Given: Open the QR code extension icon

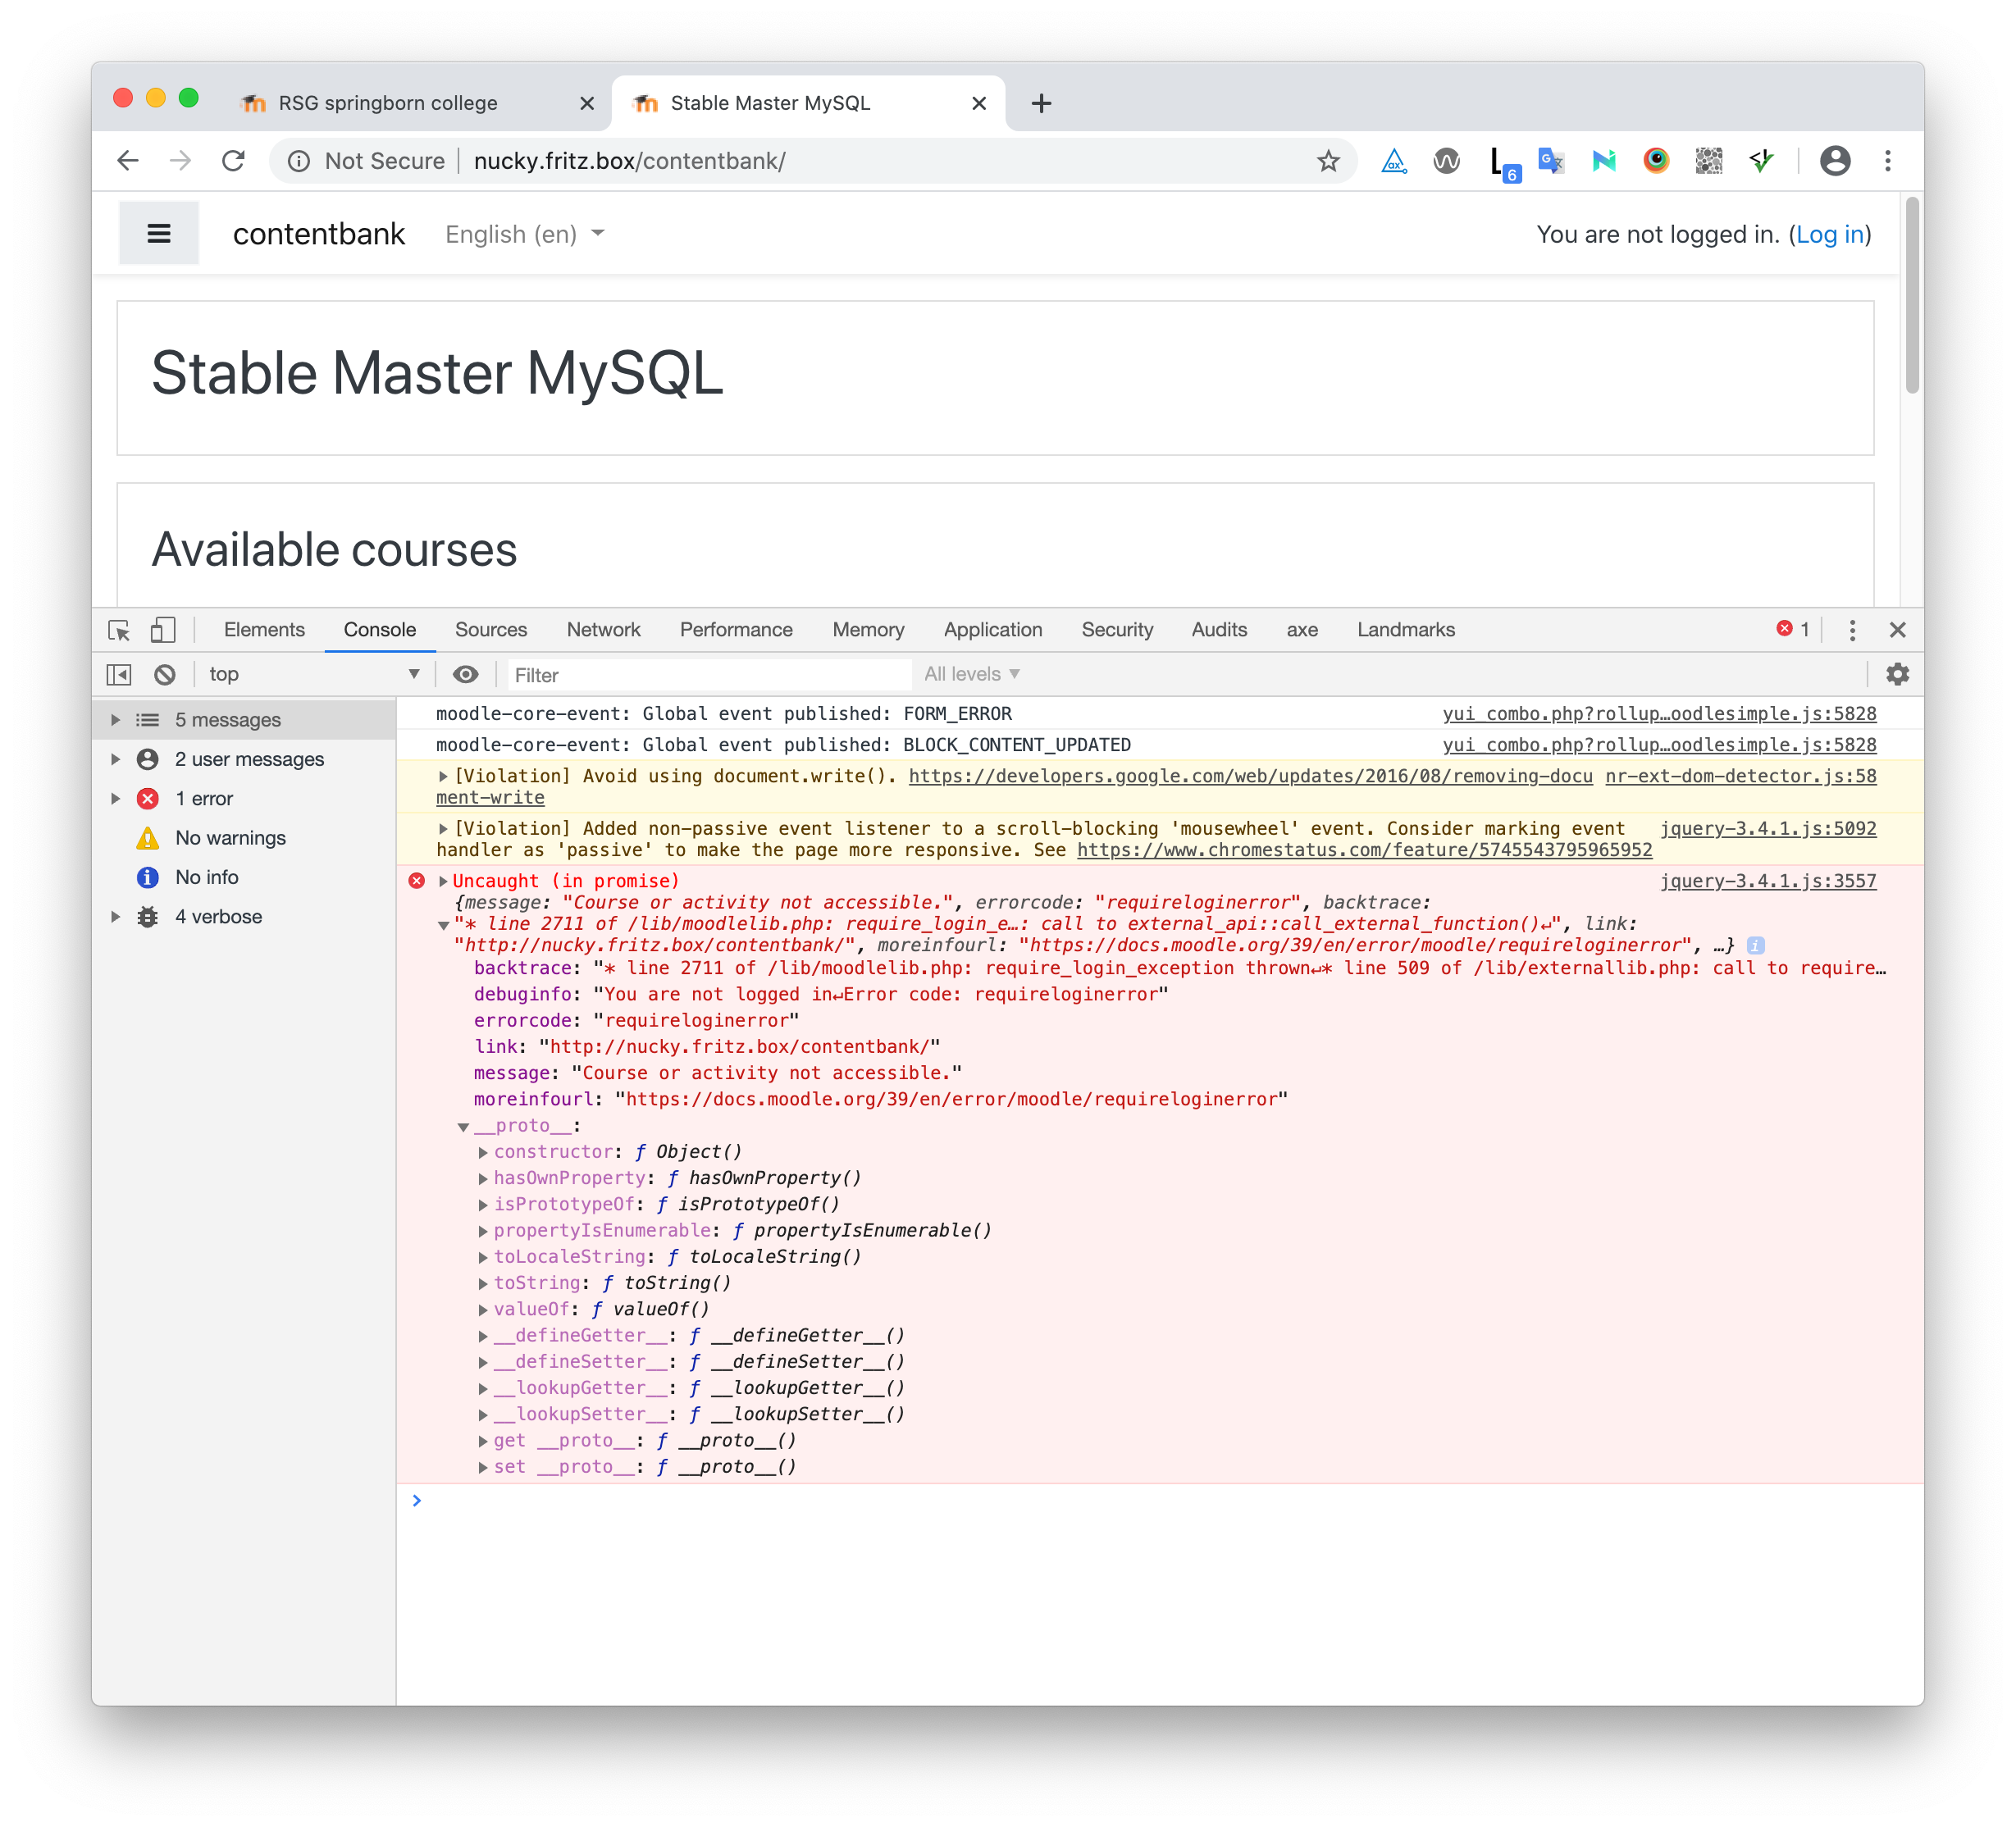Looking at the screenshot, I should pyautogui.click(x=1709, y=161).
